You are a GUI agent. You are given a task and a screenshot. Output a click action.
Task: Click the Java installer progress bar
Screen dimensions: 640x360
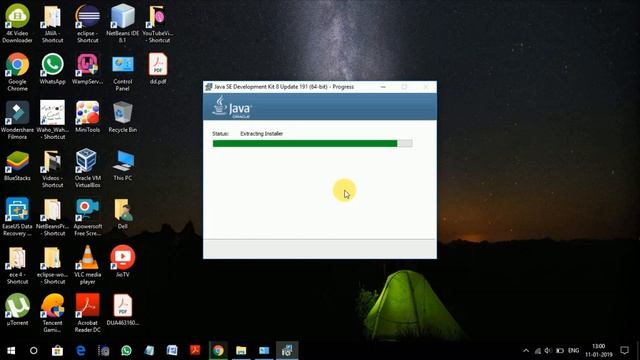tap(312, 143)
